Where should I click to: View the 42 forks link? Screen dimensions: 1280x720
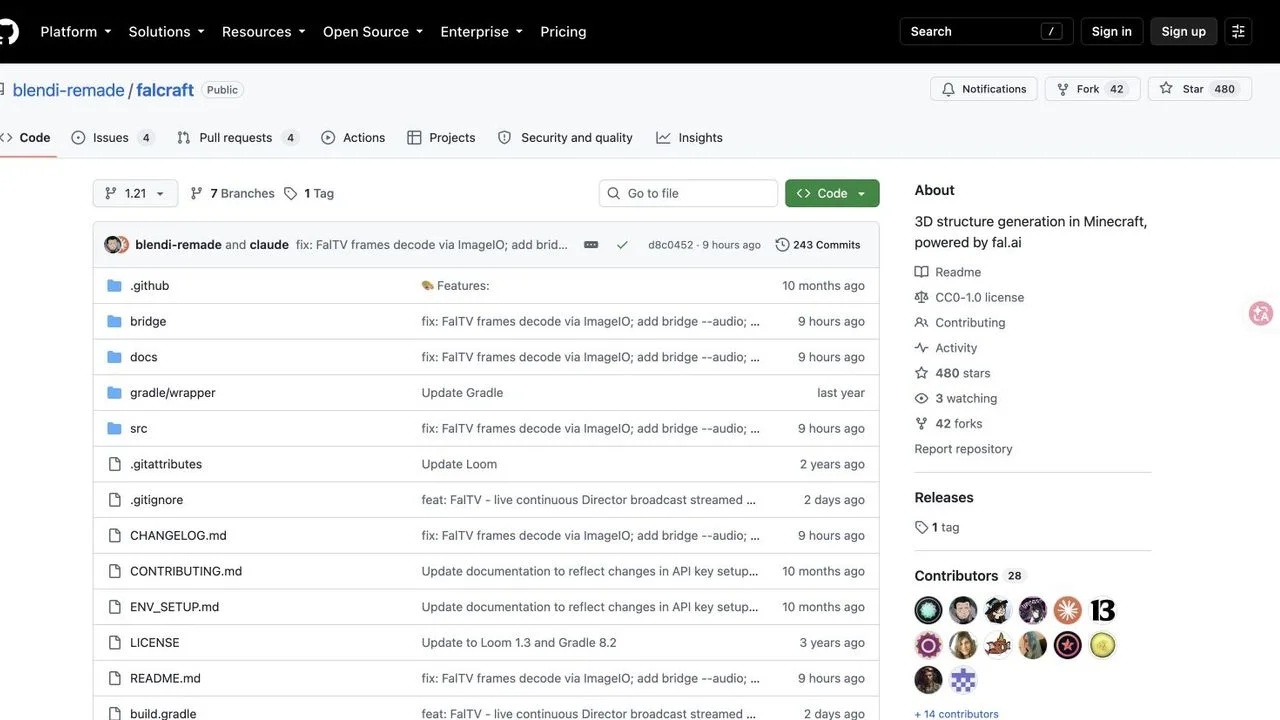click(948, 424)
